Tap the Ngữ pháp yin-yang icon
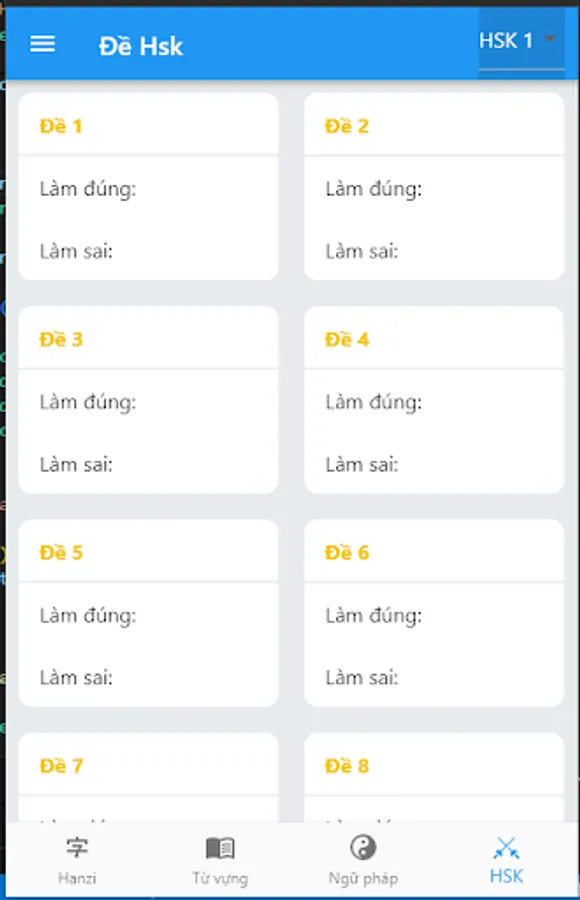This screenshot has width=580, height=900. point(362,849)
